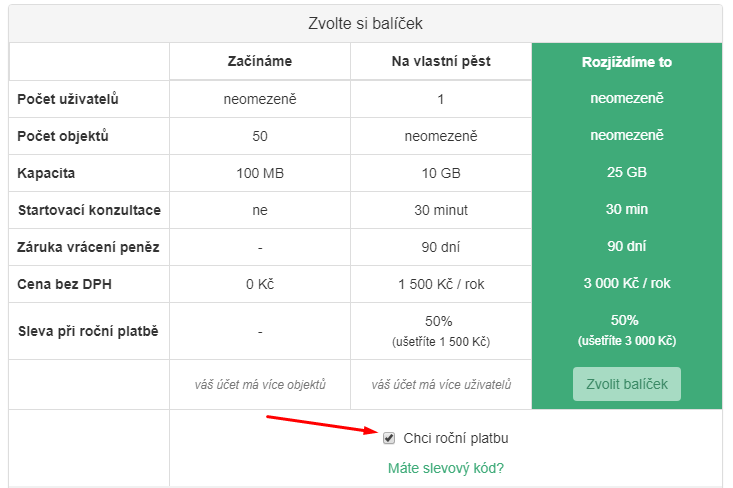Uncheck the Chci roční platbu checkbox
This screenshot has width=733, height=488.
click(389, 438)
